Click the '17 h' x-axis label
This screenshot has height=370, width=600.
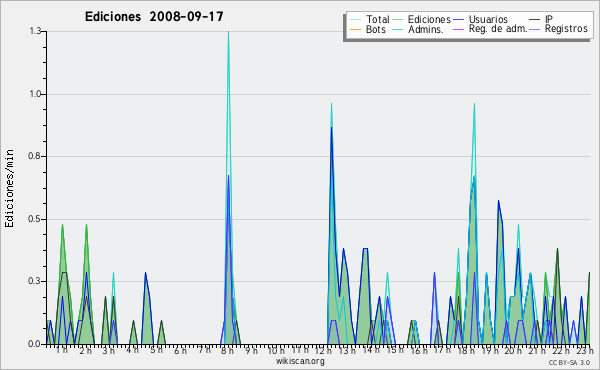pos(442,350)
